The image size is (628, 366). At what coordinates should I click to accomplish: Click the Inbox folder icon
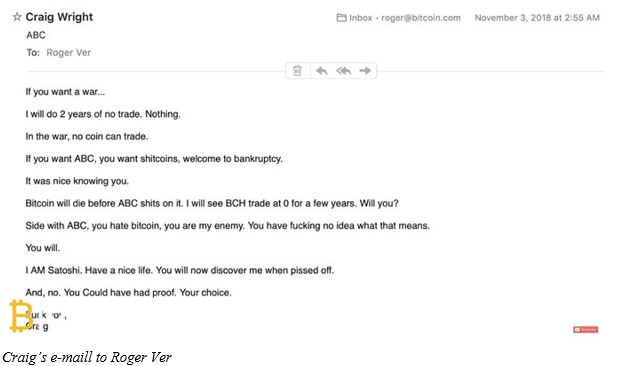point(341,18)
